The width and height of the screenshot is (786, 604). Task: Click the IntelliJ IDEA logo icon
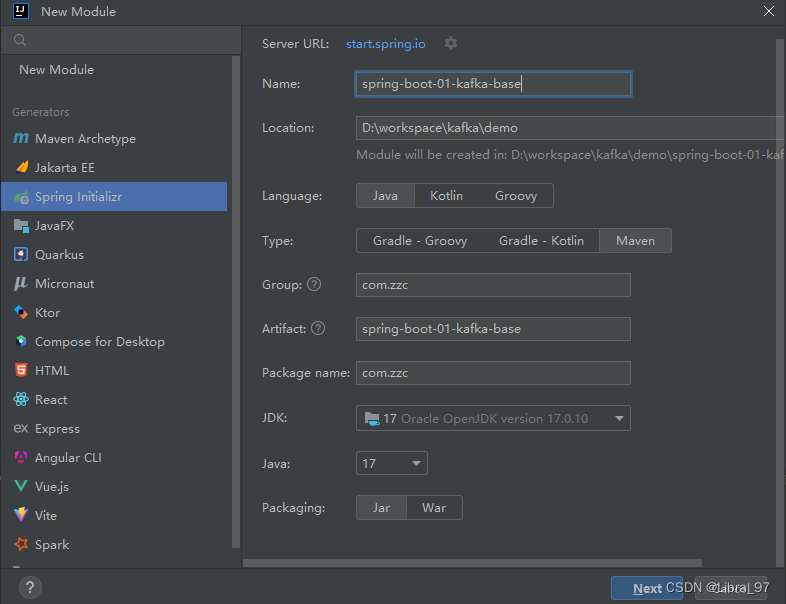(21, 11)
